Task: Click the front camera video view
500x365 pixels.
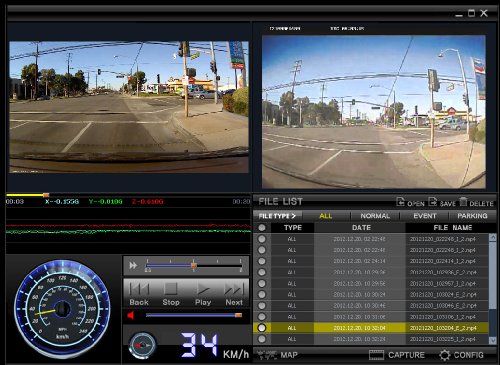Action: (129, 107)
